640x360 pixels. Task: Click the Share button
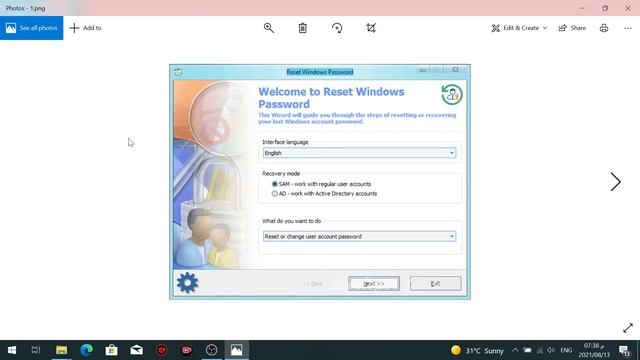tap(572, 28)
